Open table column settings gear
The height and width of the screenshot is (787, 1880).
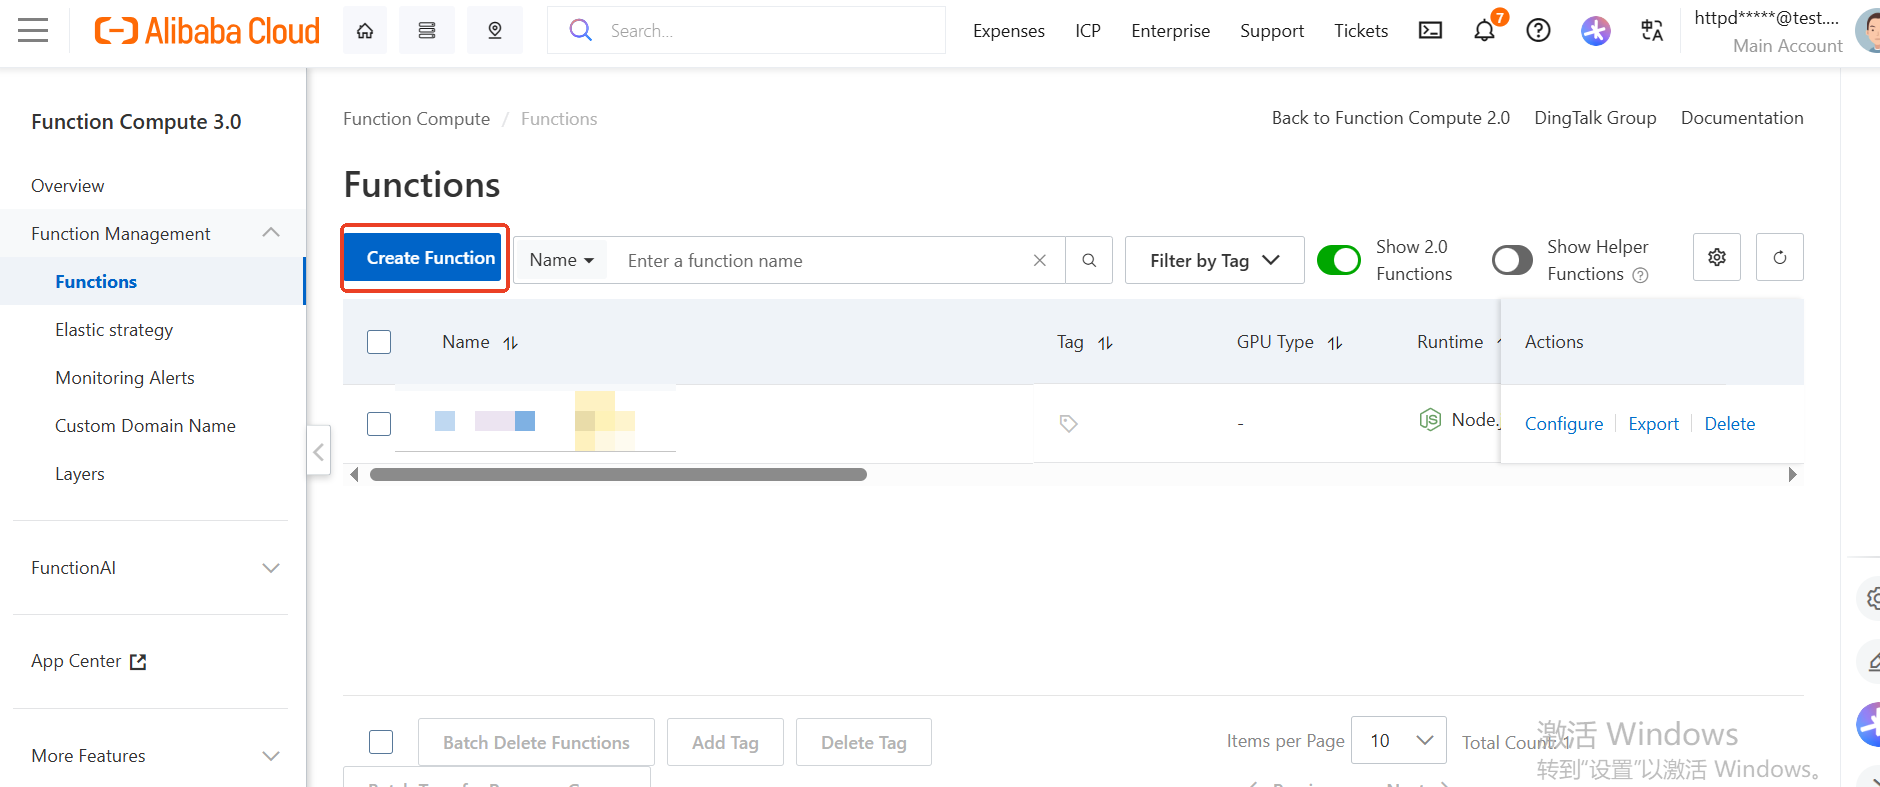(x=1717, y=257)
